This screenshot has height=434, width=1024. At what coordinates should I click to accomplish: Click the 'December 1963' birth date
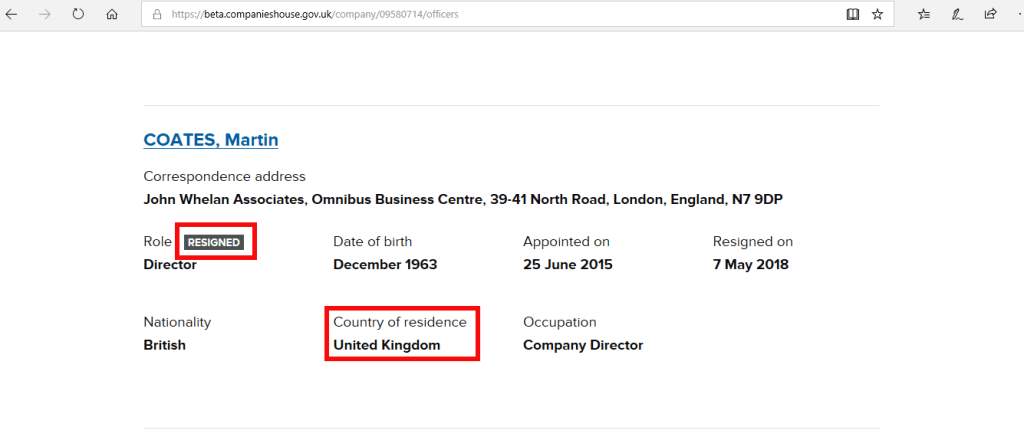click(x=385, y=265)
